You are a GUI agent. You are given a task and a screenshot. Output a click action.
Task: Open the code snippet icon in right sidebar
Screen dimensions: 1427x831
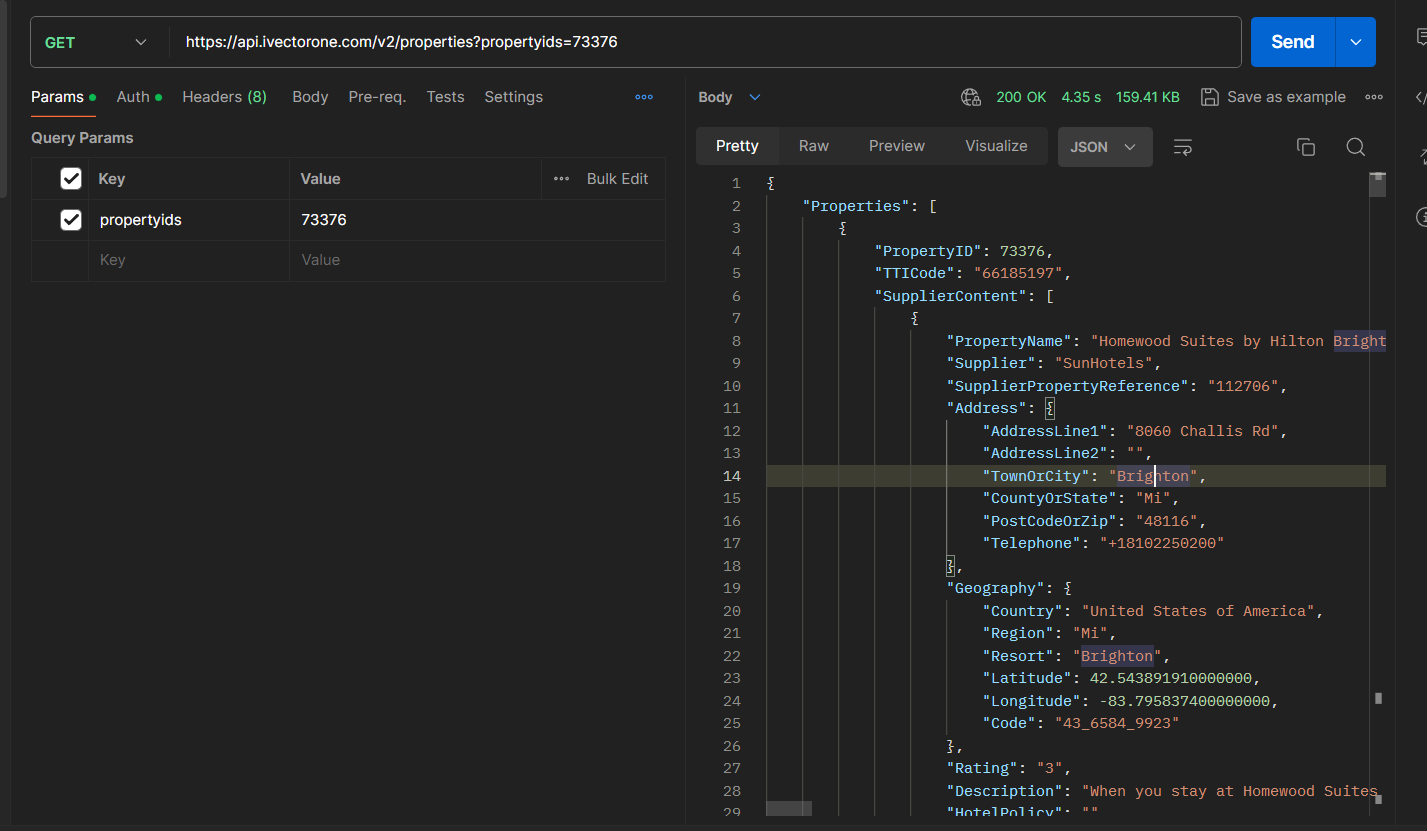tap(1421, 97)
